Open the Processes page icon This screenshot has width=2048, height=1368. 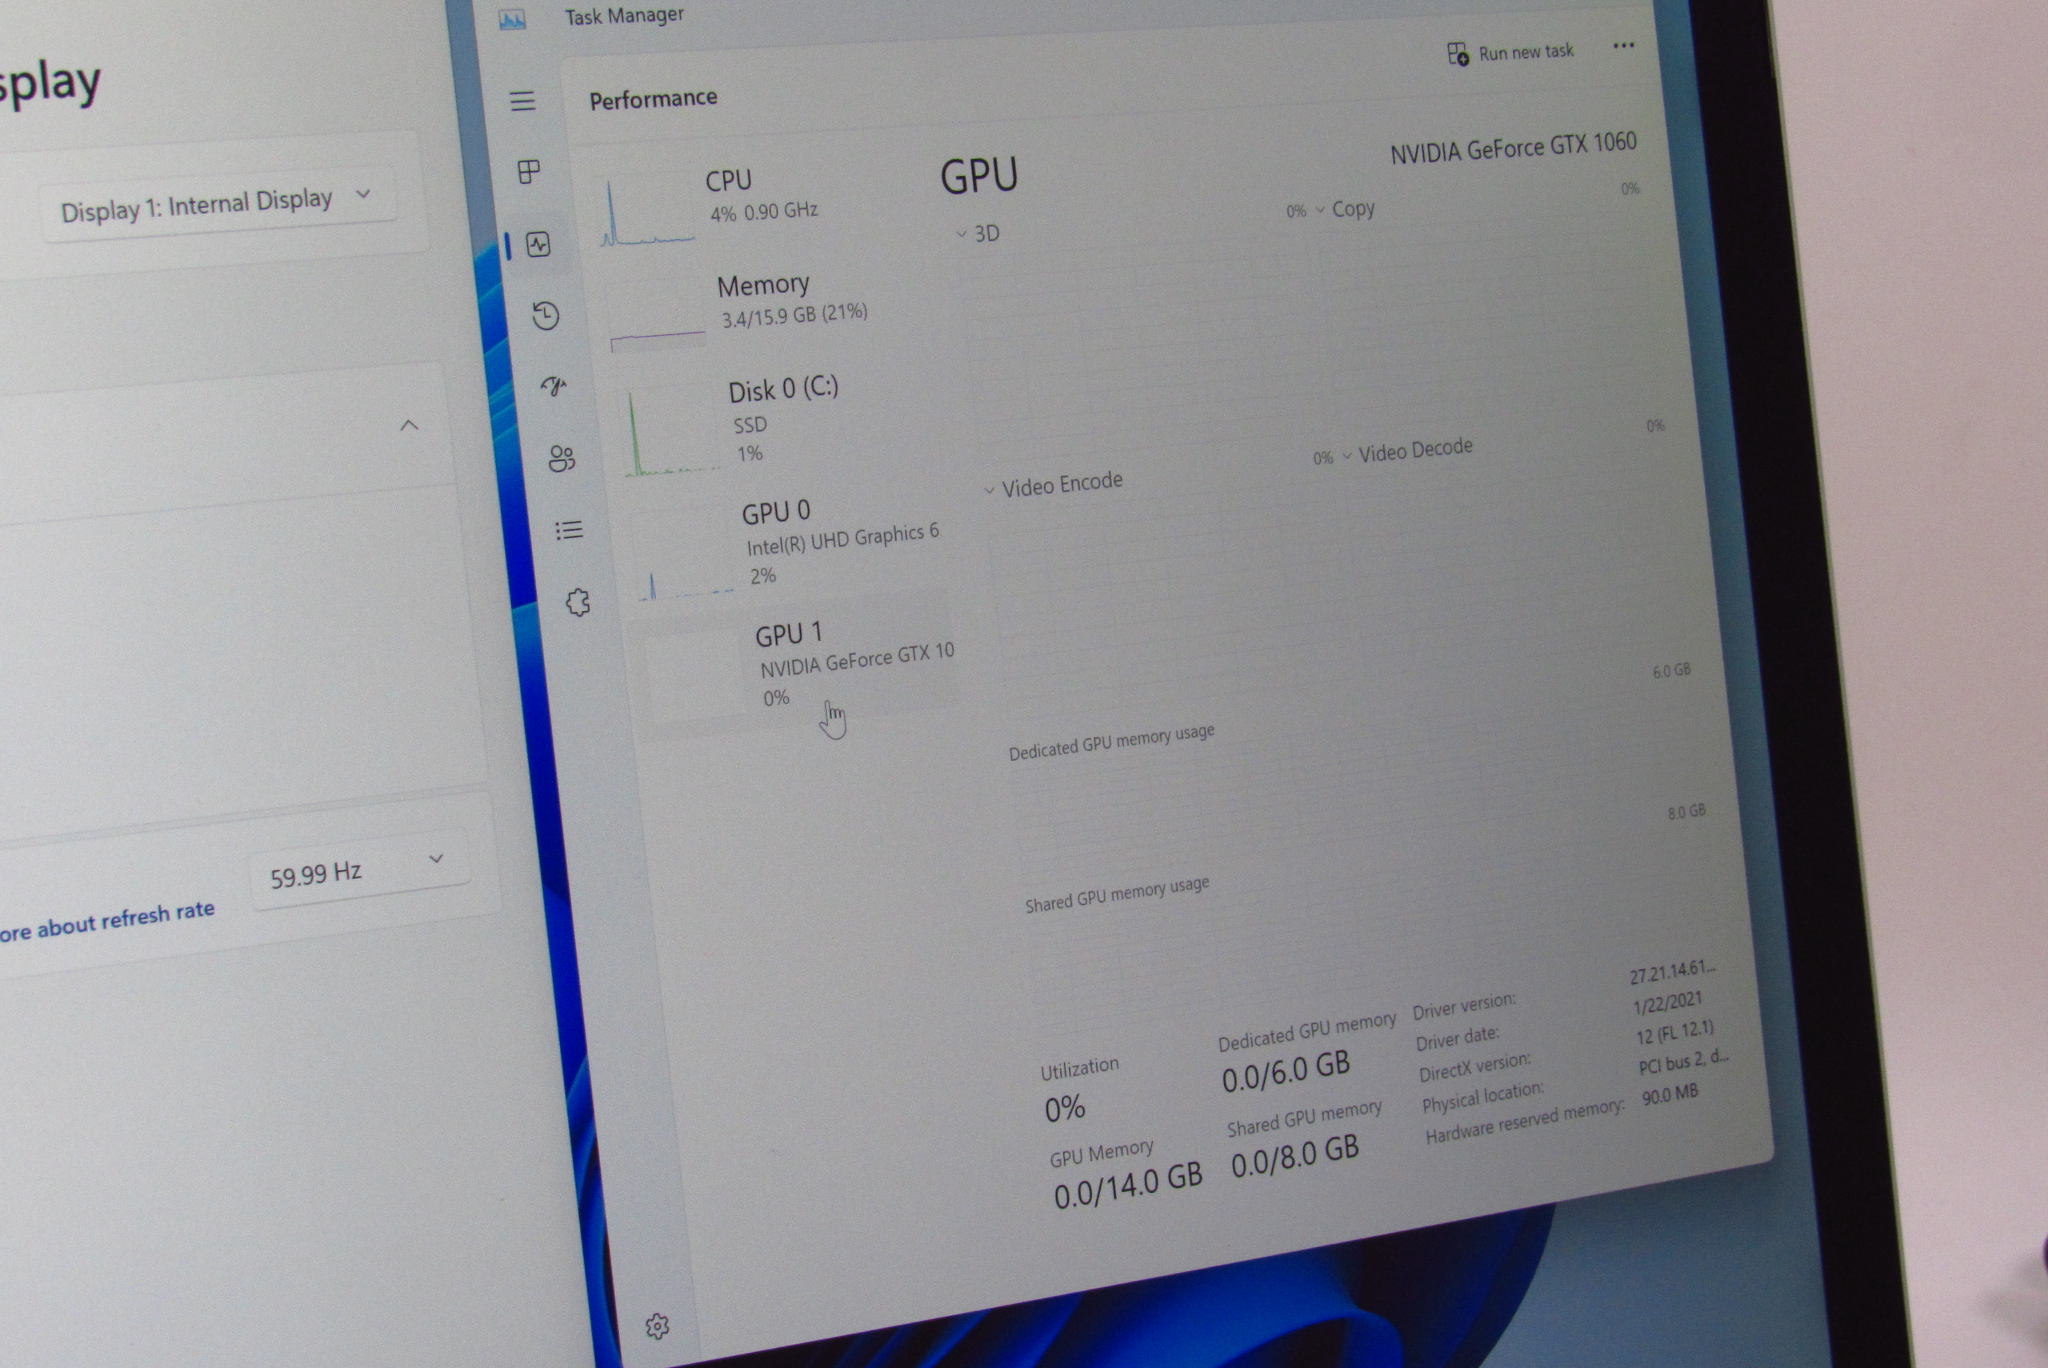(x=529, y=172)
